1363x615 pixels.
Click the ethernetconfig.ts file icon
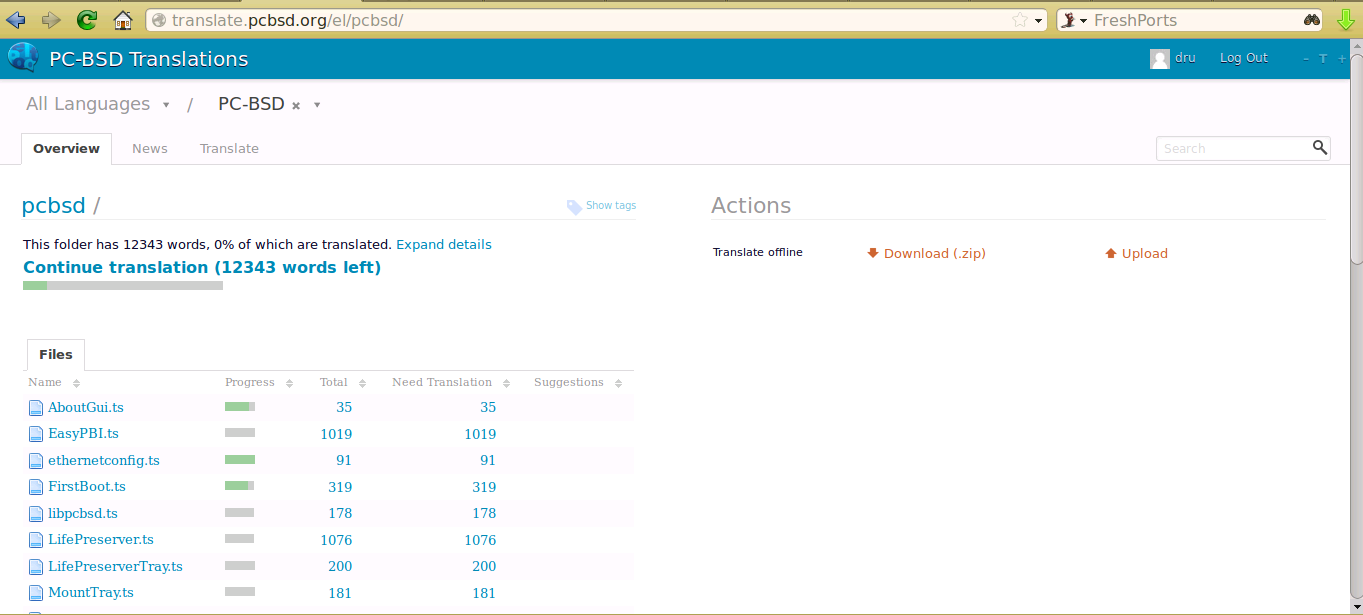(x=36, y=461)
